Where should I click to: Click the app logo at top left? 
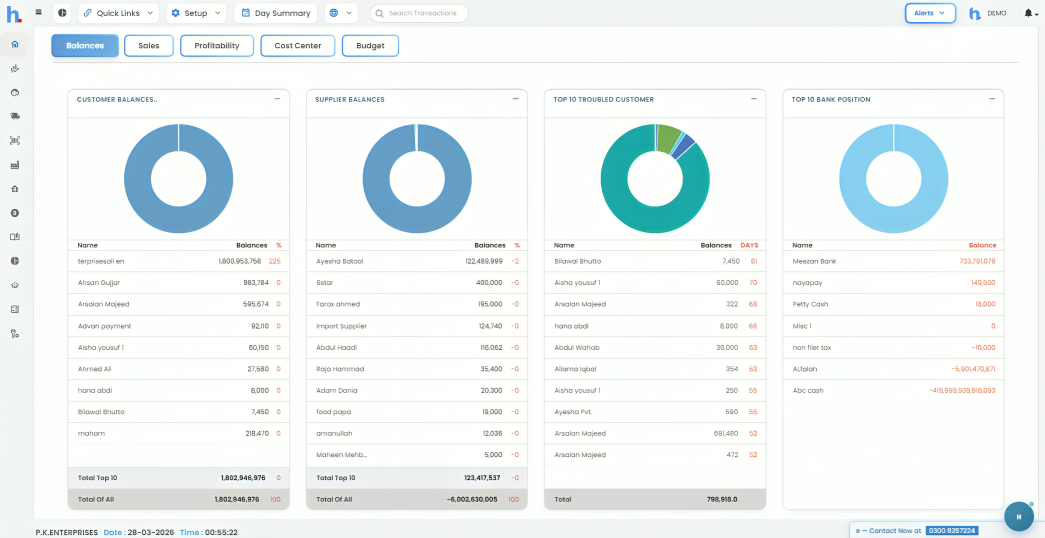[x=13, y=13]
